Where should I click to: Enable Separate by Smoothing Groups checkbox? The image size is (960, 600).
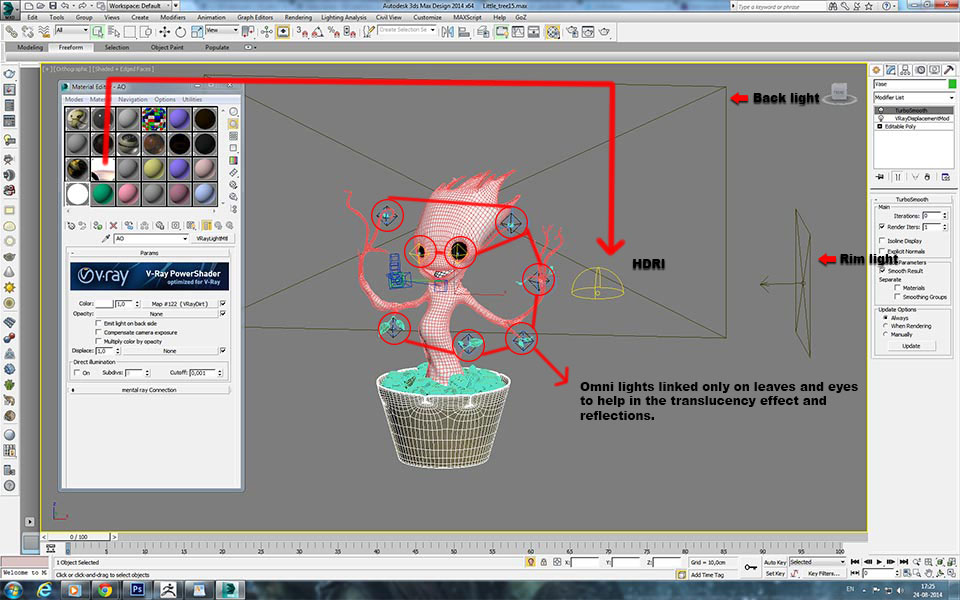pos(897,296)
